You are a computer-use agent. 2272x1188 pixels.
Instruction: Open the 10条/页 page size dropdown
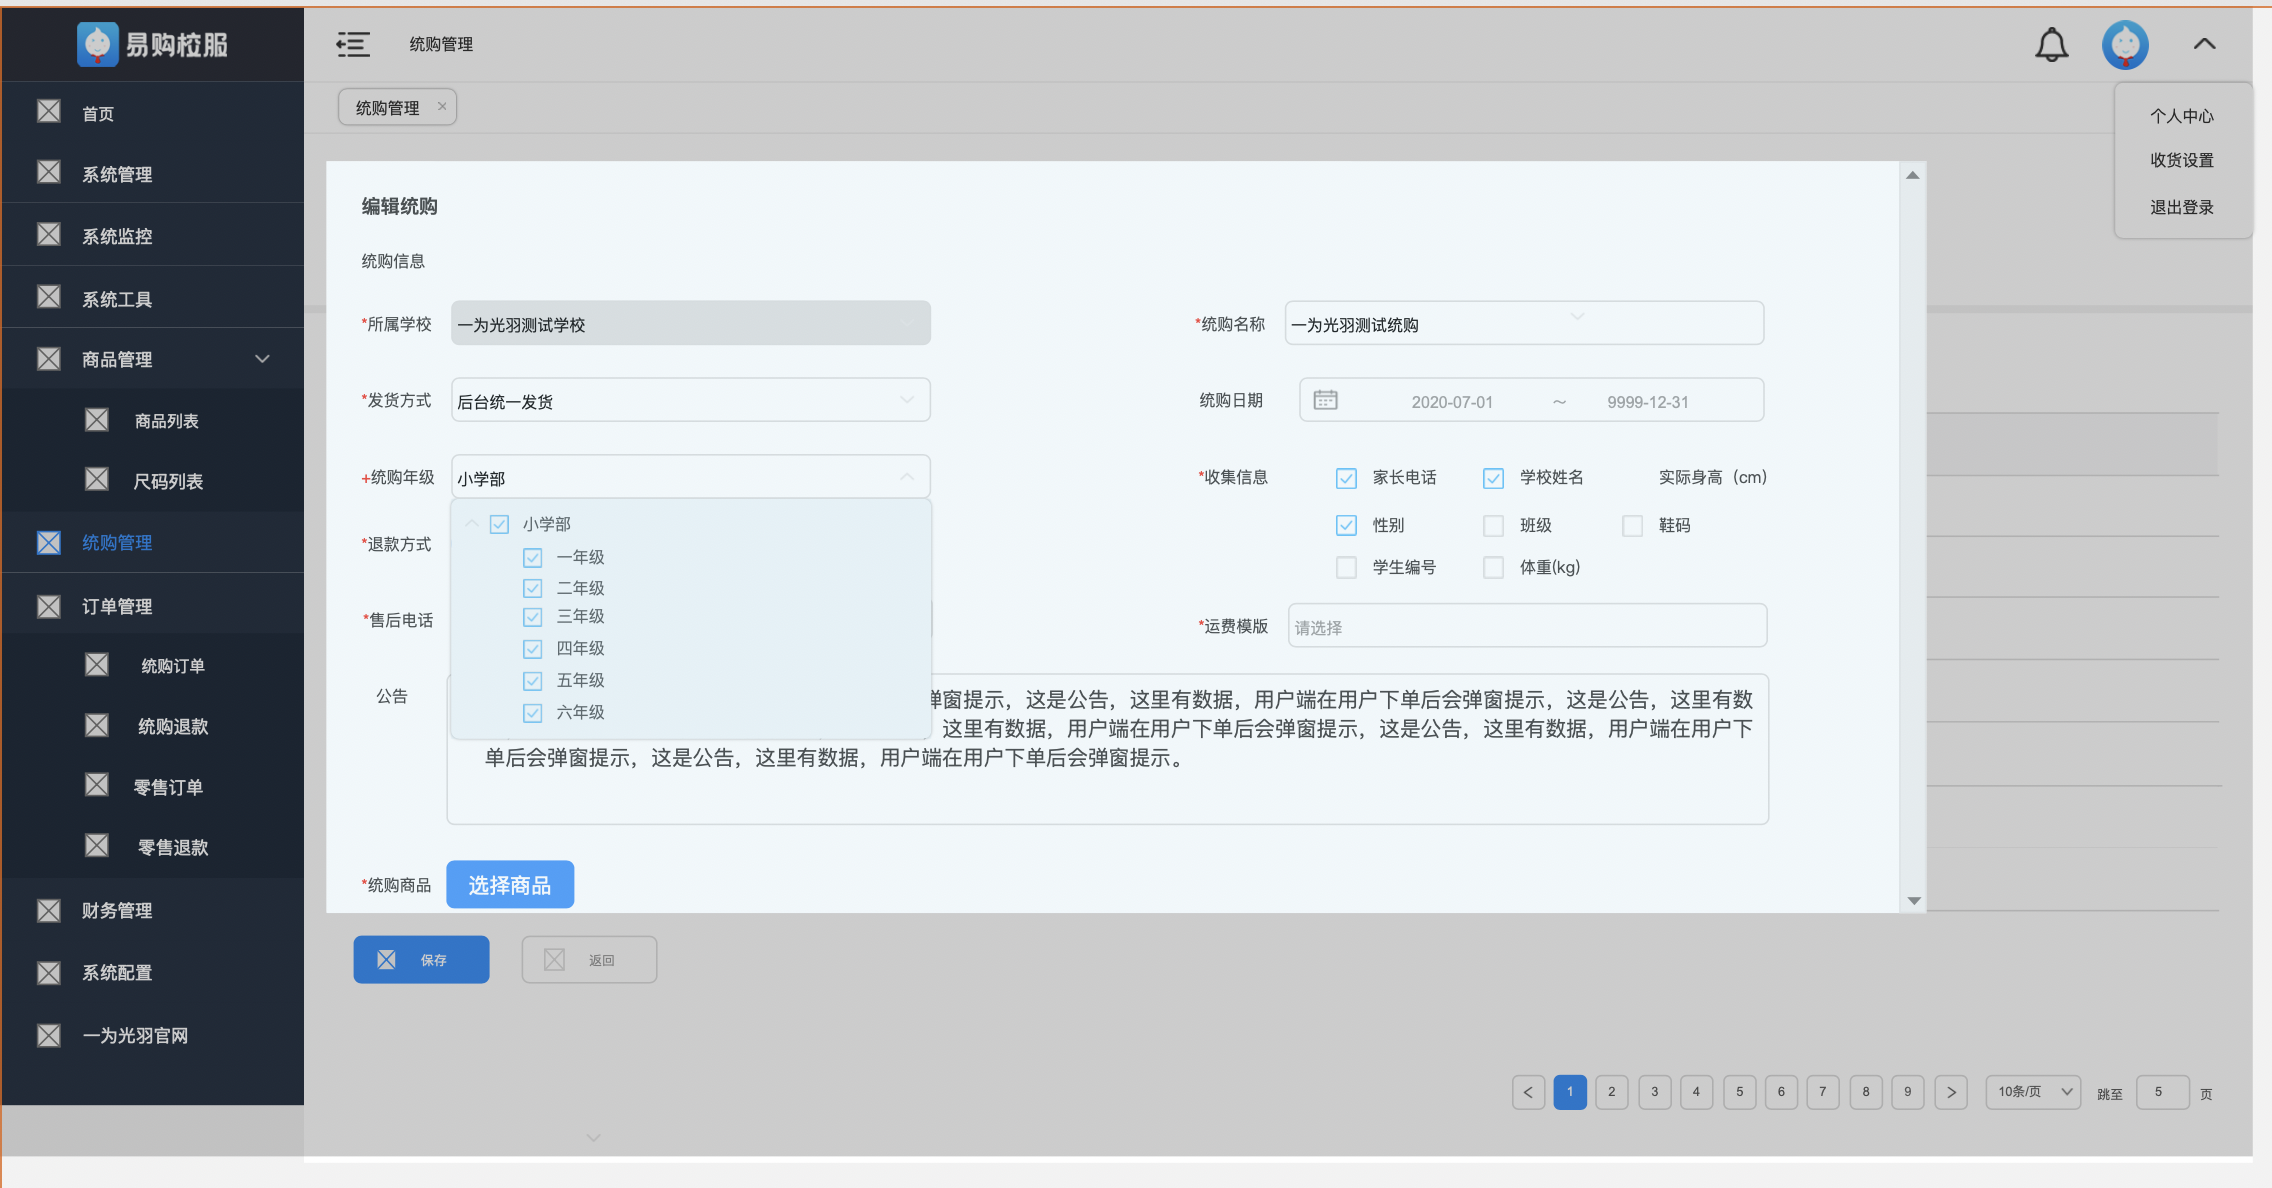click(x=2033, y=1092)
